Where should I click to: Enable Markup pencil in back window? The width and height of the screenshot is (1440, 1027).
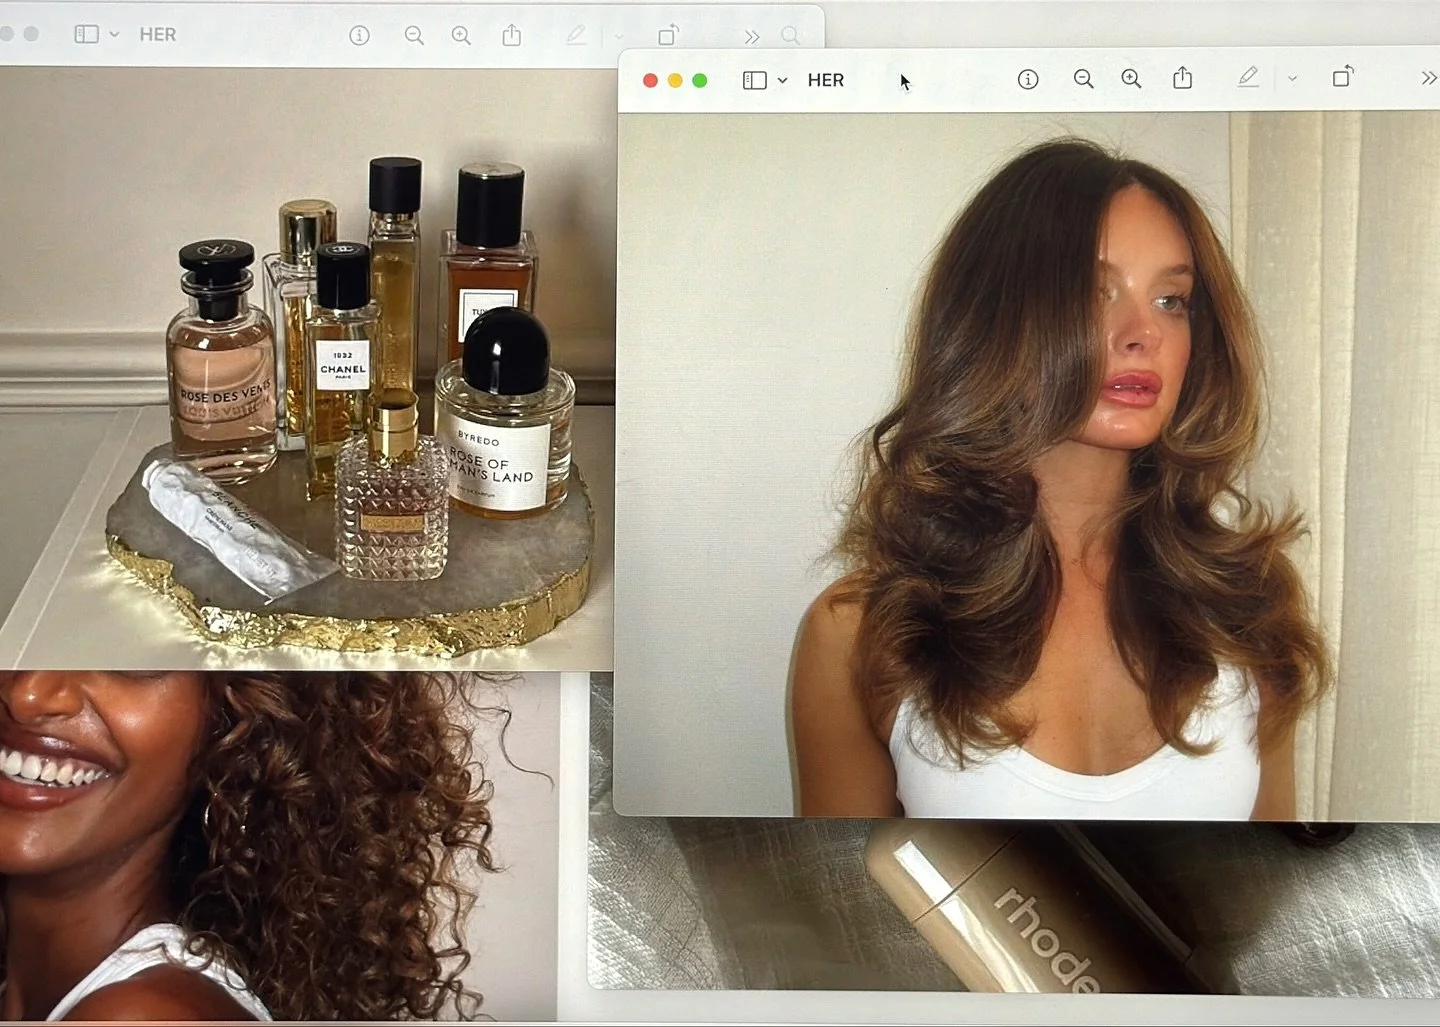pyautogui.click(x=576, y=35)
